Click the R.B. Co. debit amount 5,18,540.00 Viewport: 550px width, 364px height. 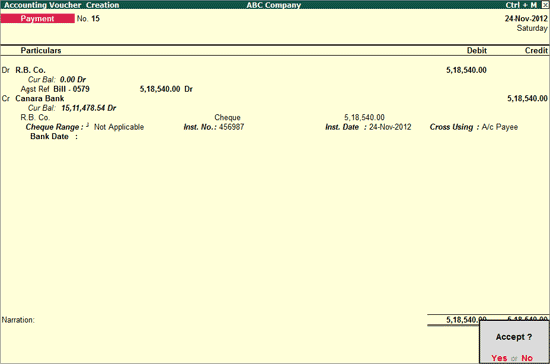[466, 70]
